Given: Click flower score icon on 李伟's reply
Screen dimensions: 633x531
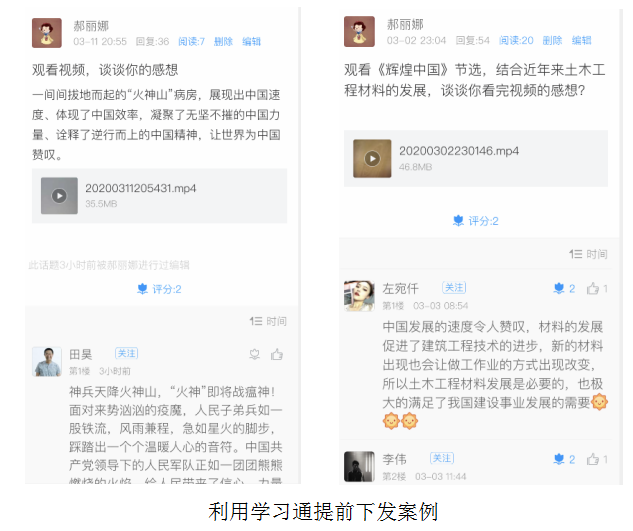Looking at the screenshot, I should (x=559, y=459).
